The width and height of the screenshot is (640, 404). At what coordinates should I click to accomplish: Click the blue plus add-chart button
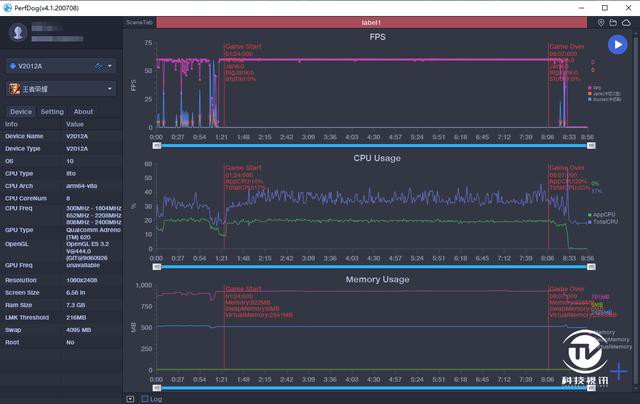coord(619,371)
